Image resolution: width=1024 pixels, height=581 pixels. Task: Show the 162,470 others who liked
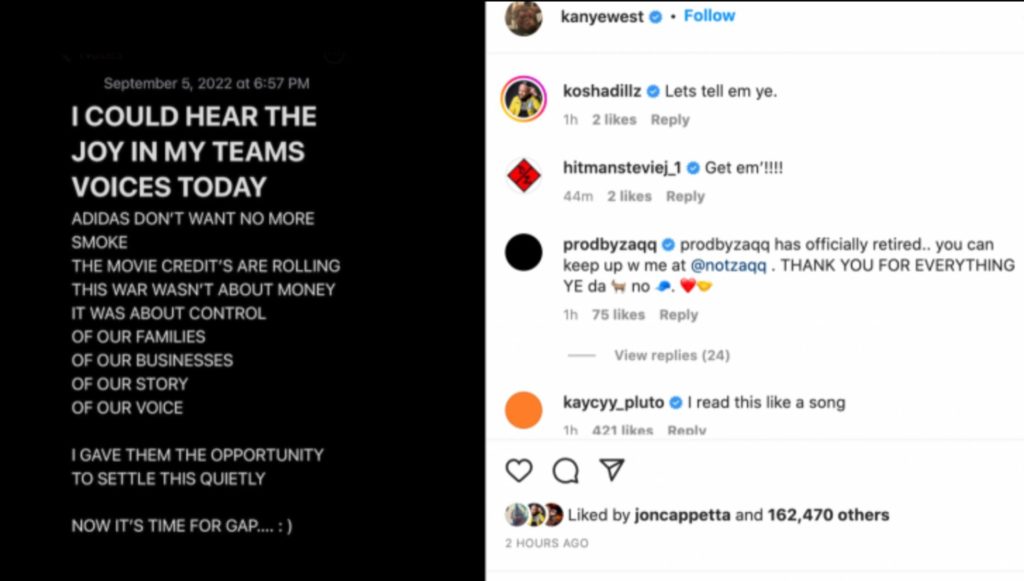[828, 516]
